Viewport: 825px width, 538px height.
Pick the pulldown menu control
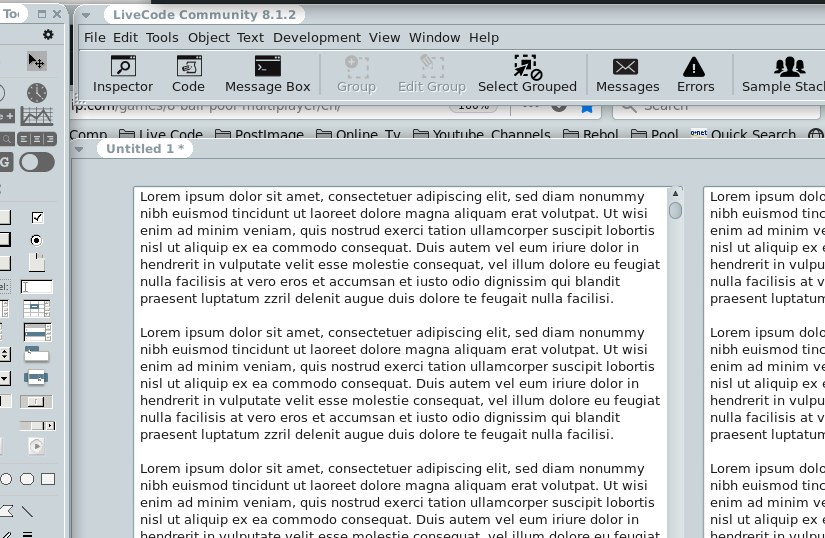click(x=37, y=355)
